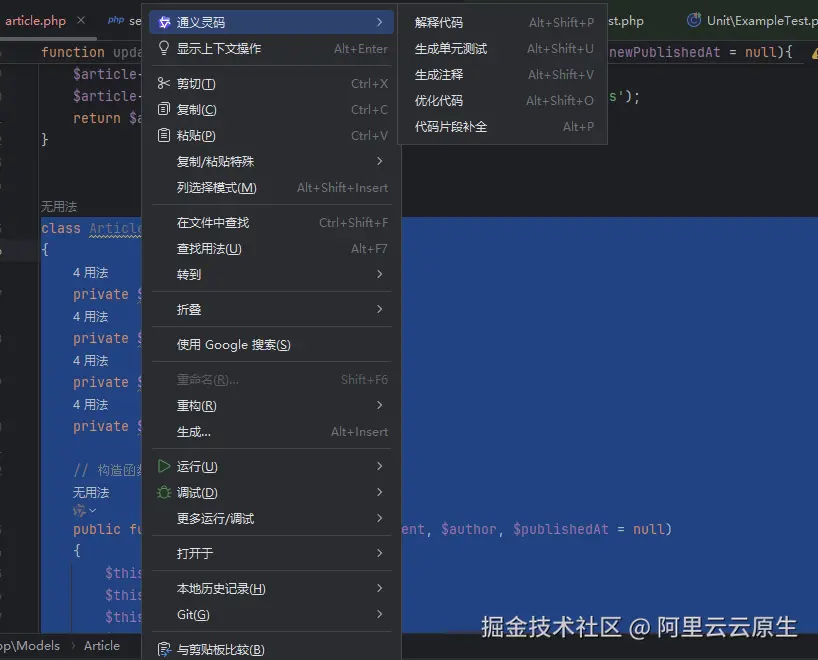Select 使用 Google 搜索(S)
This screenshot has width=818, height=660.
click(x=271, y=344)
